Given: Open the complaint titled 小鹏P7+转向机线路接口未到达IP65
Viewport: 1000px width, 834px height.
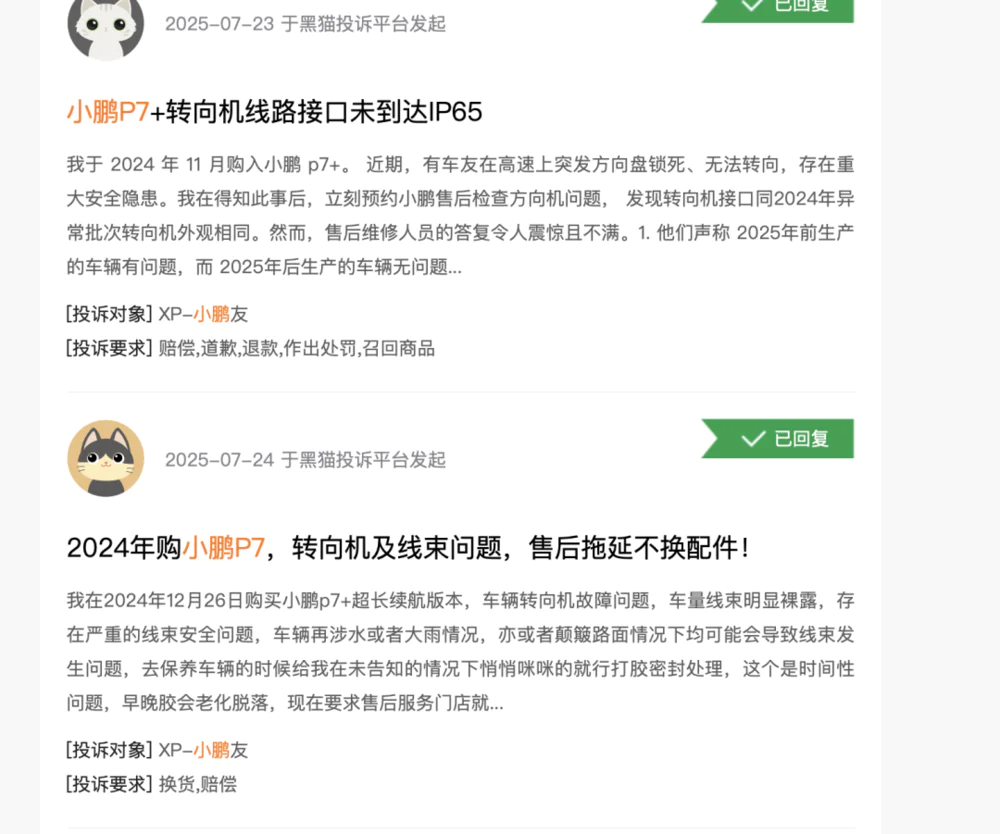Looking at the screenshot, I should pos(275,112).
